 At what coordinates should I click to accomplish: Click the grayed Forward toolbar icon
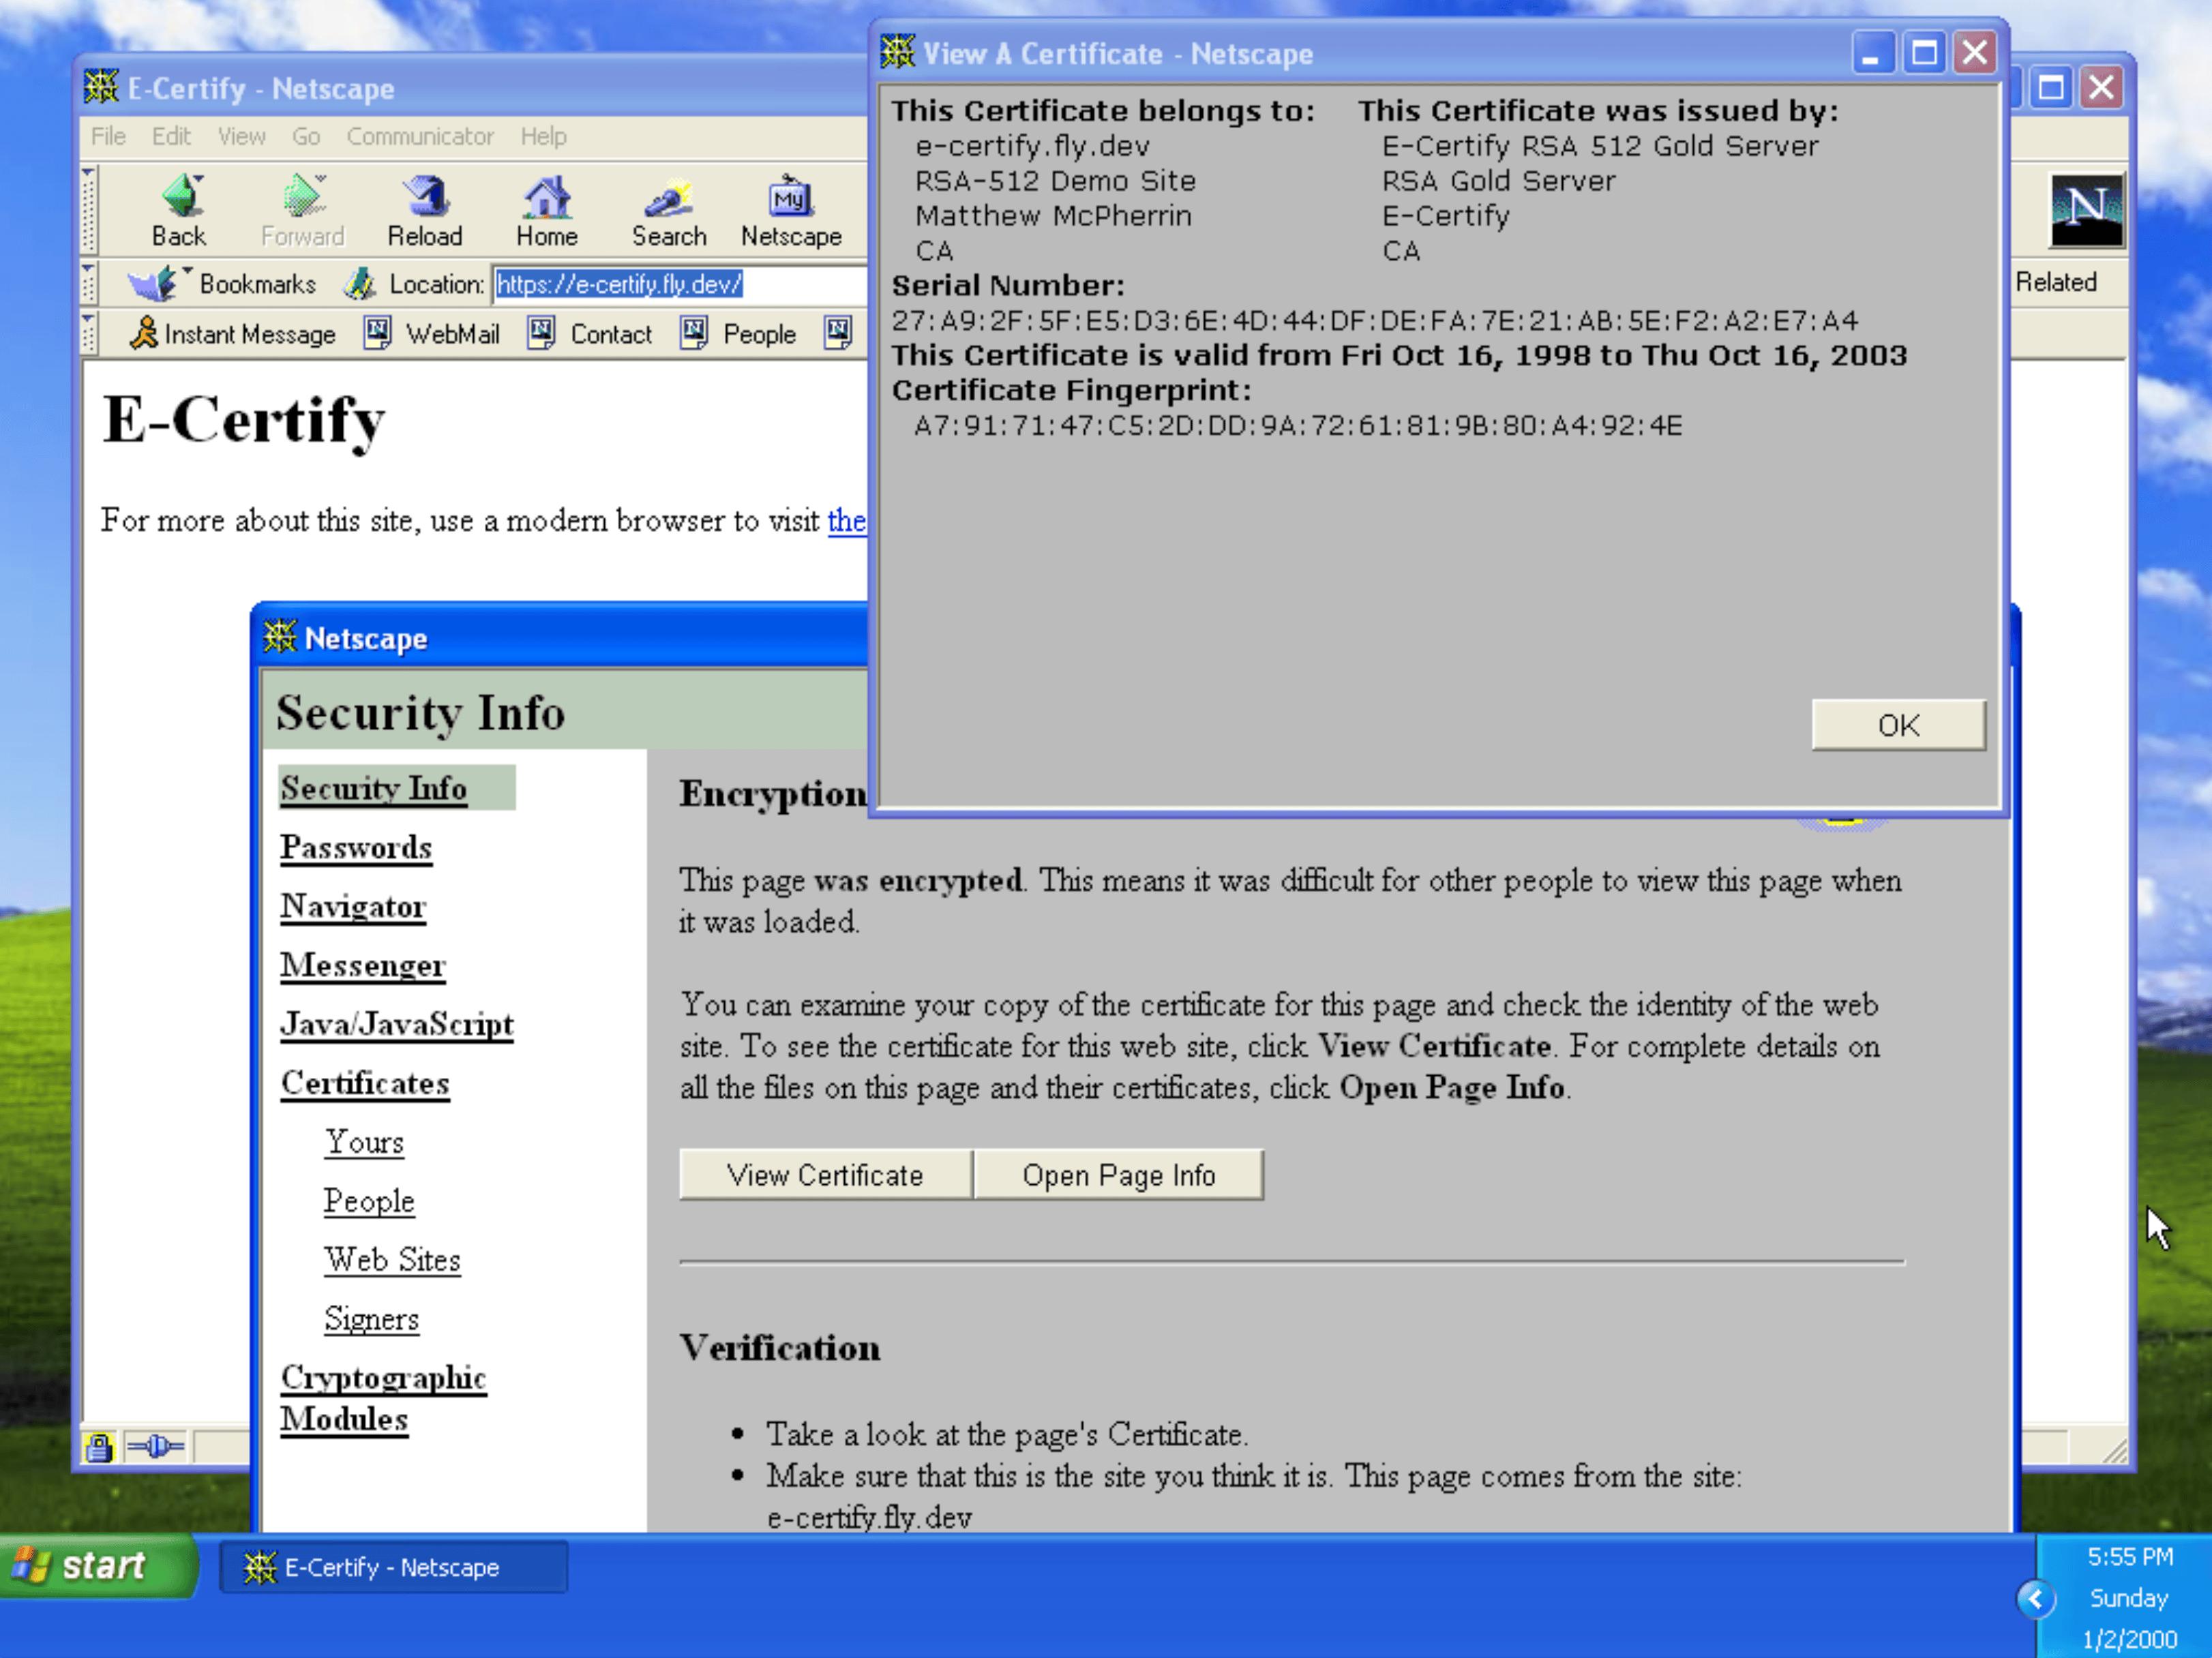point(302,210)
